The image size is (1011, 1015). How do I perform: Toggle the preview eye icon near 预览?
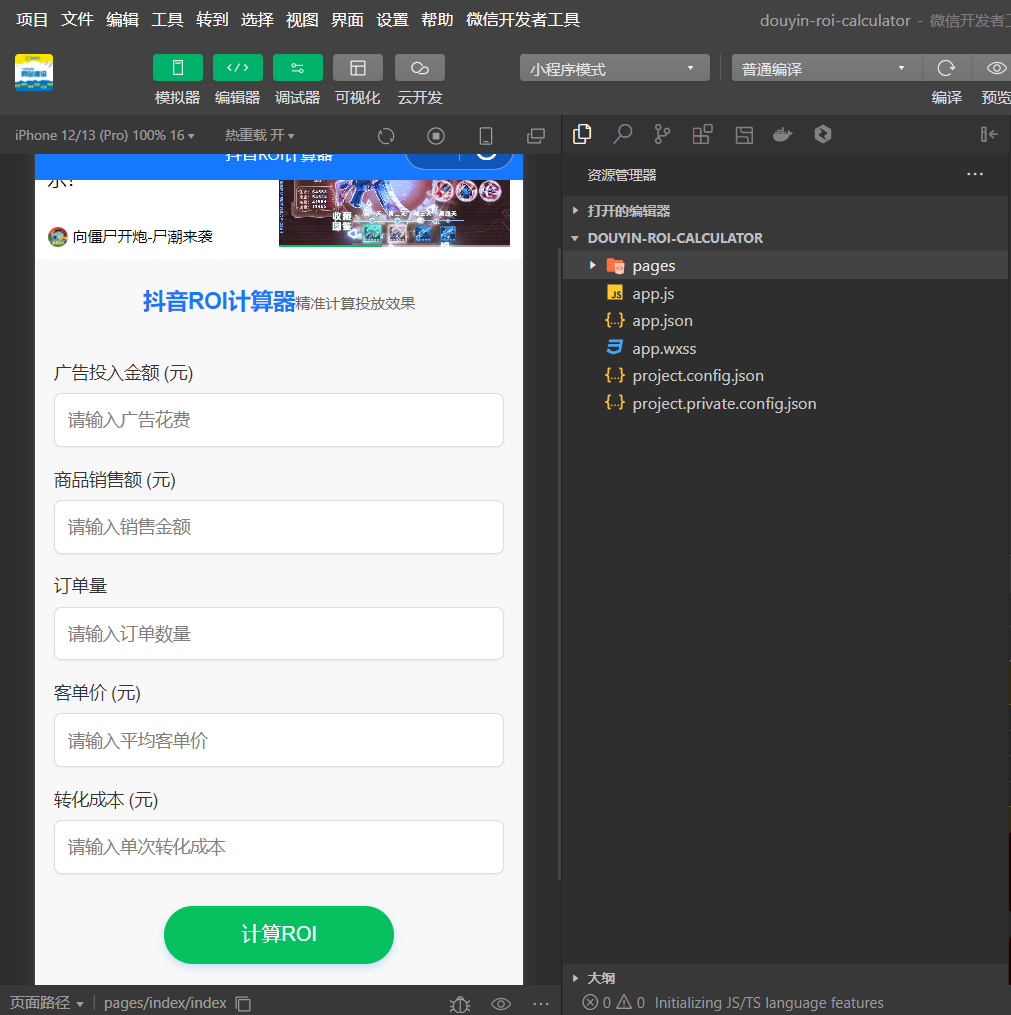click(994, 68)
